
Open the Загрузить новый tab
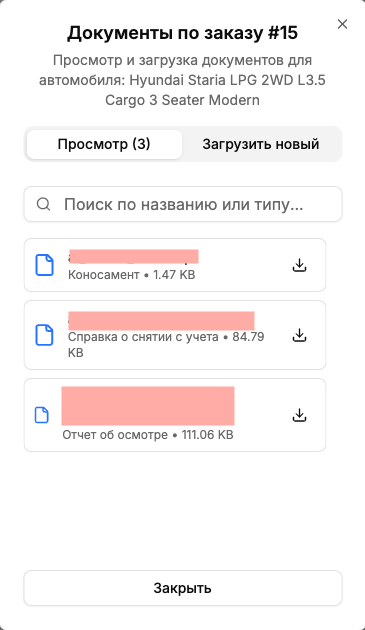[x=261, y=144]
